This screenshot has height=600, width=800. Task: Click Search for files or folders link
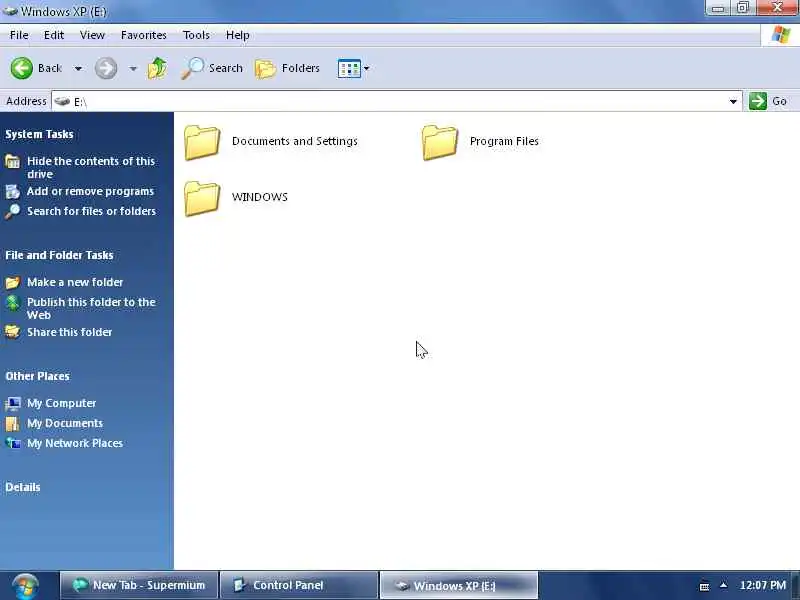point(91,211)
